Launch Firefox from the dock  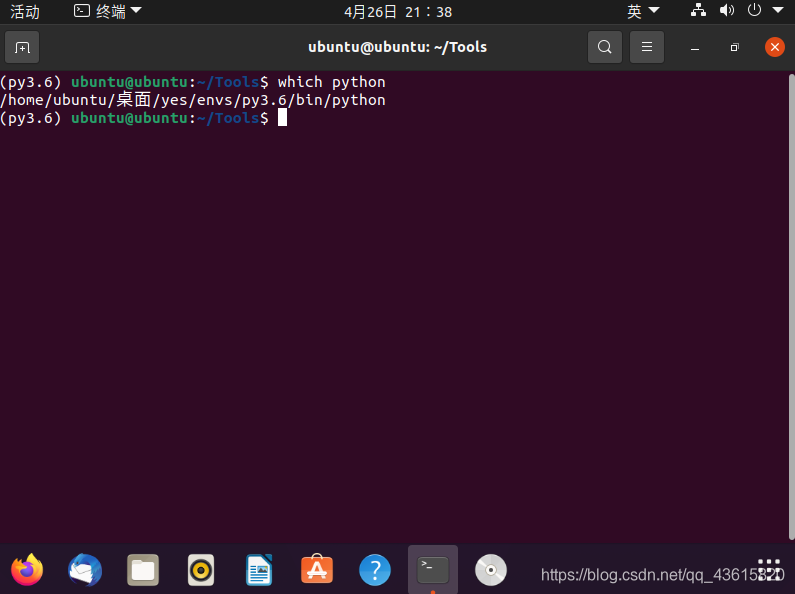click(27, 570)
